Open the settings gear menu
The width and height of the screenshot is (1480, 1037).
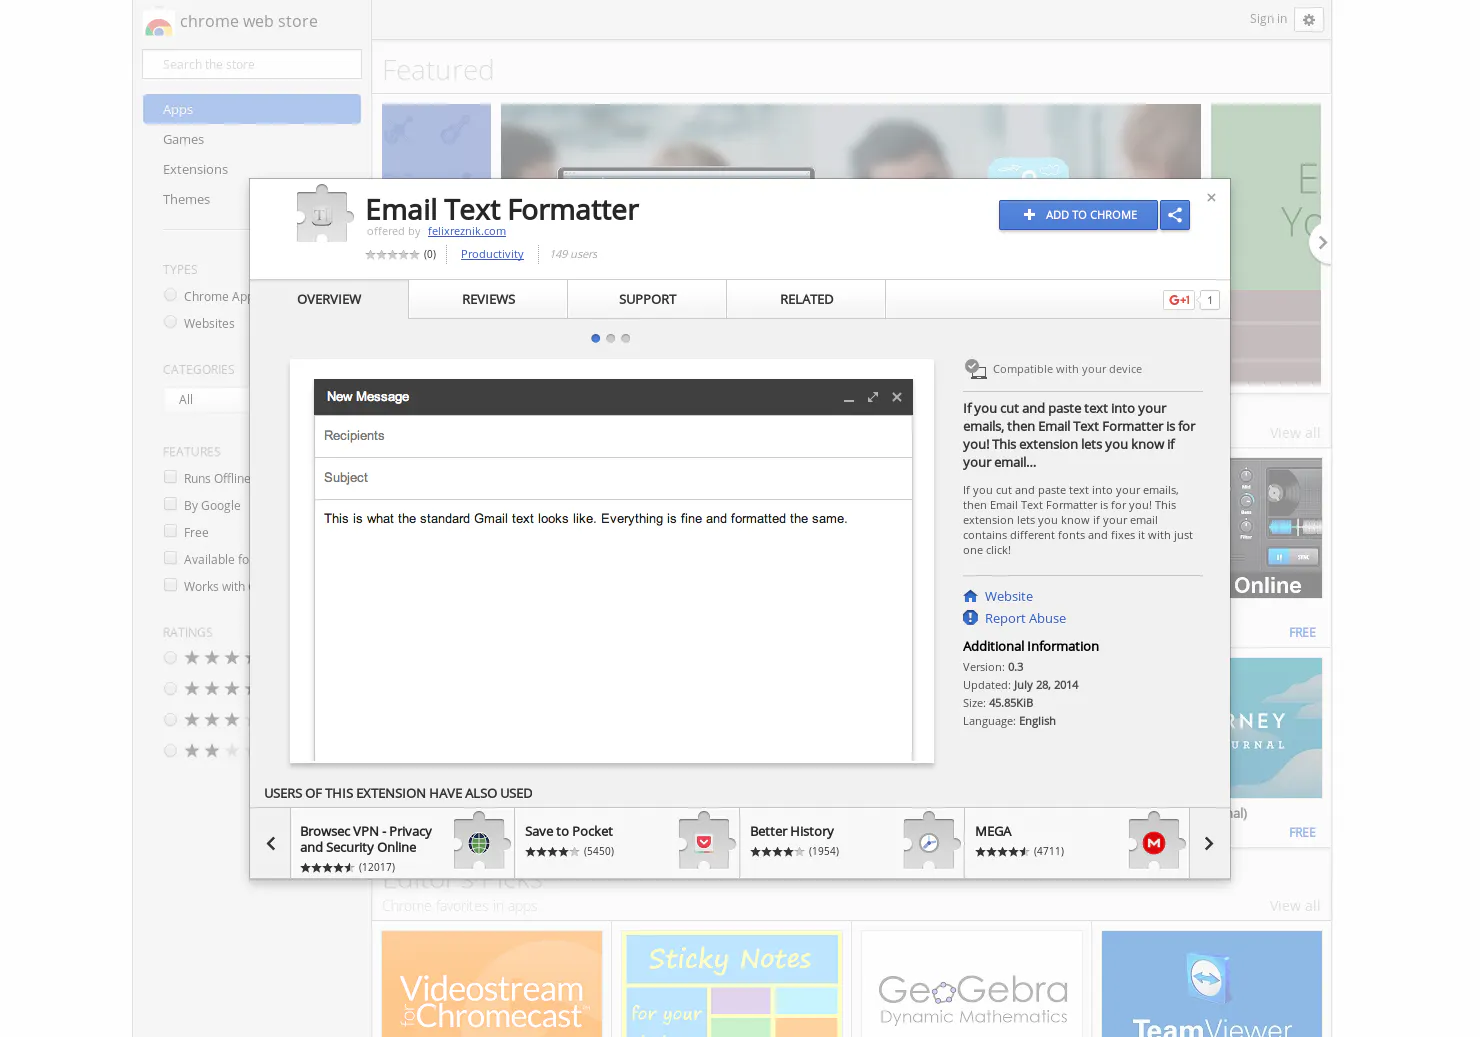(1309, 20)
